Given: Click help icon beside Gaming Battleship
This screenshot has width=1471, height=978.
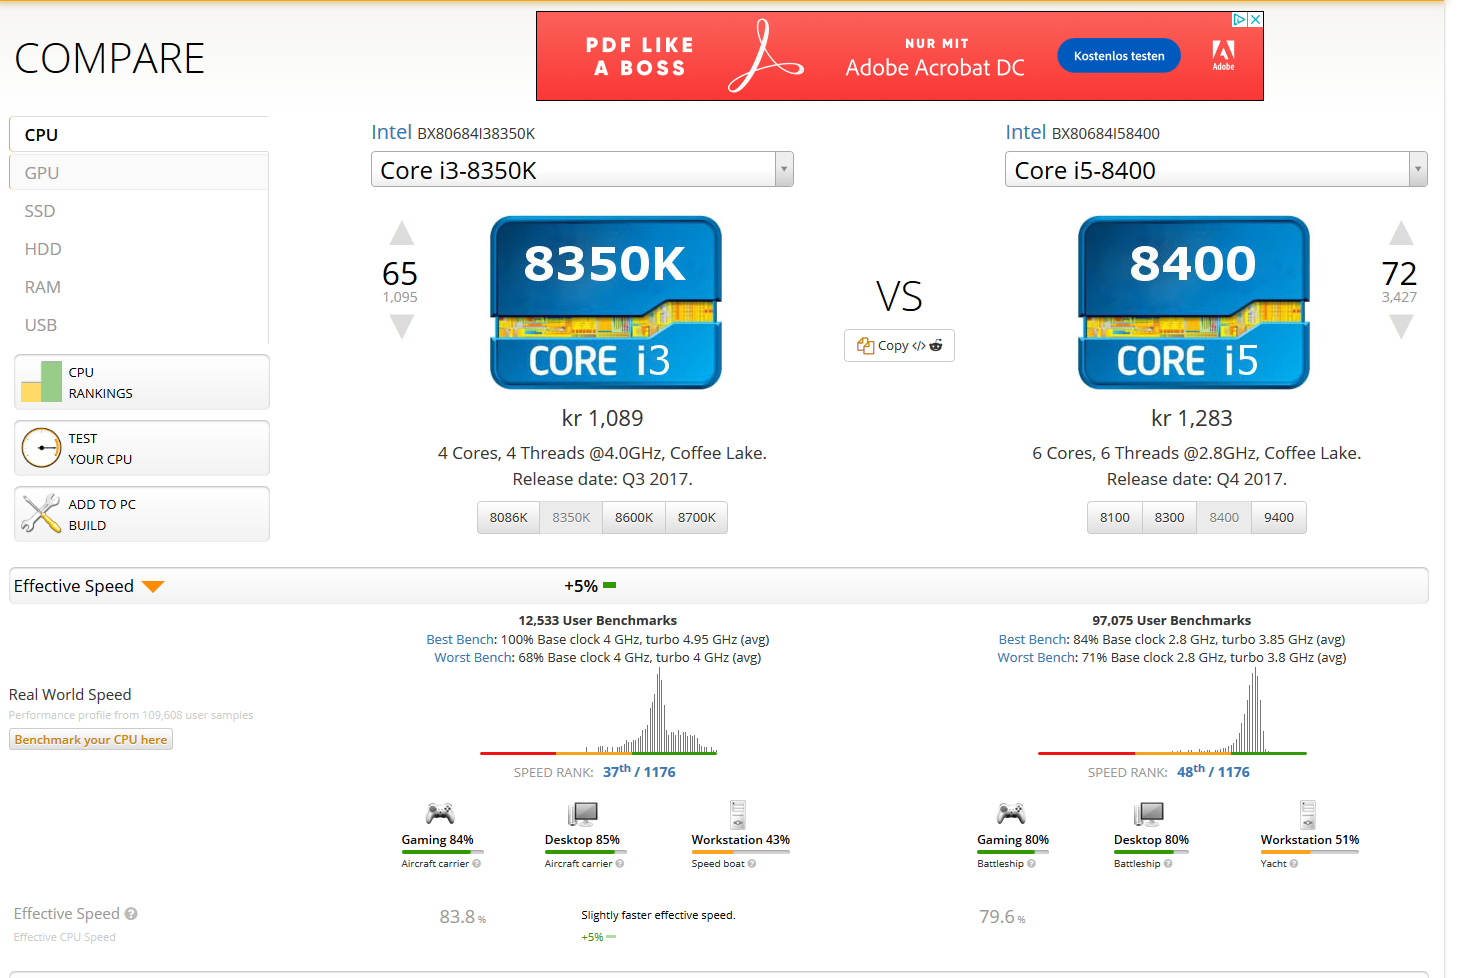Looking at the screenshot, I should point(1031,864).
